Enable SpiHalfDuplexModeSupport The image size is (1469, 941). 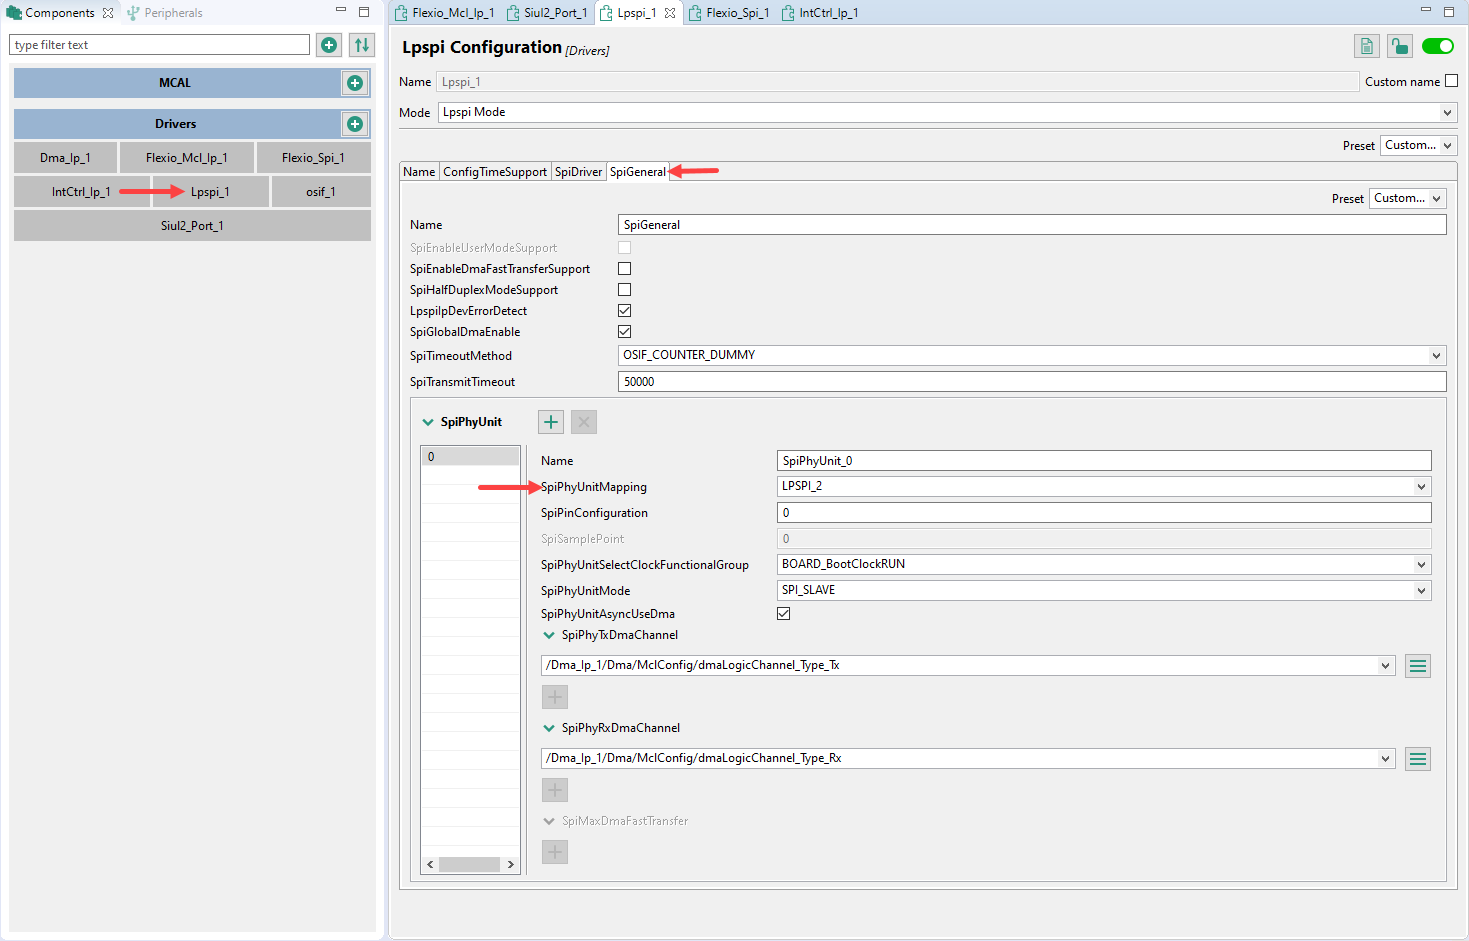pos(624,289)
